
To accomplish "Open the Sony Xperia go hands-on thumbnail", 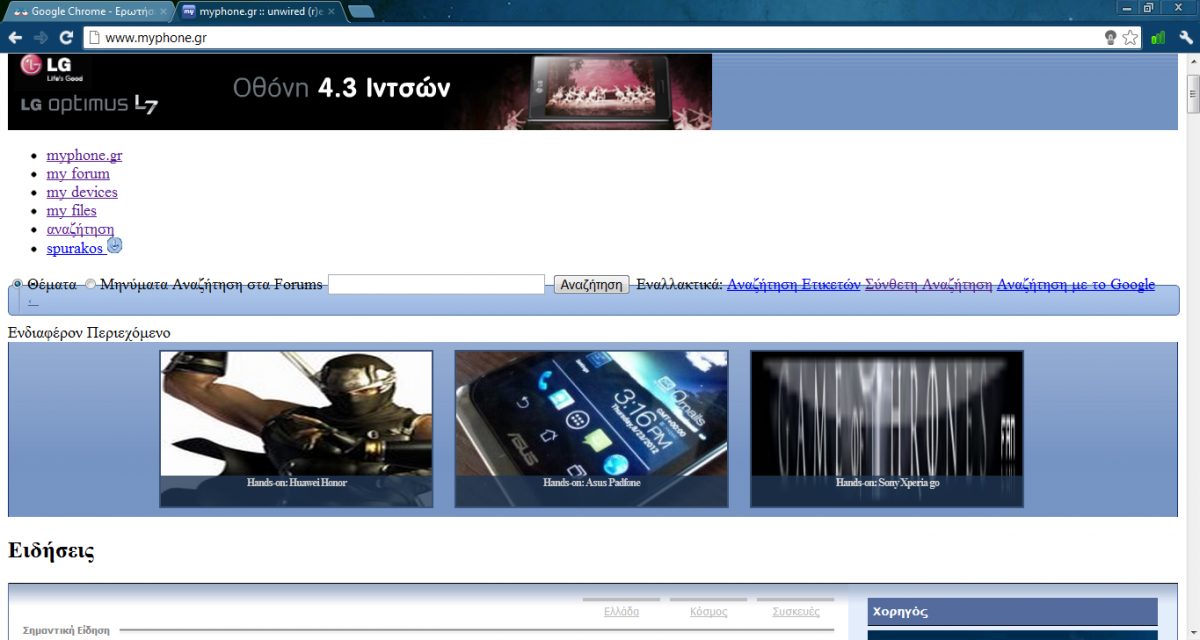I will 887,429.
